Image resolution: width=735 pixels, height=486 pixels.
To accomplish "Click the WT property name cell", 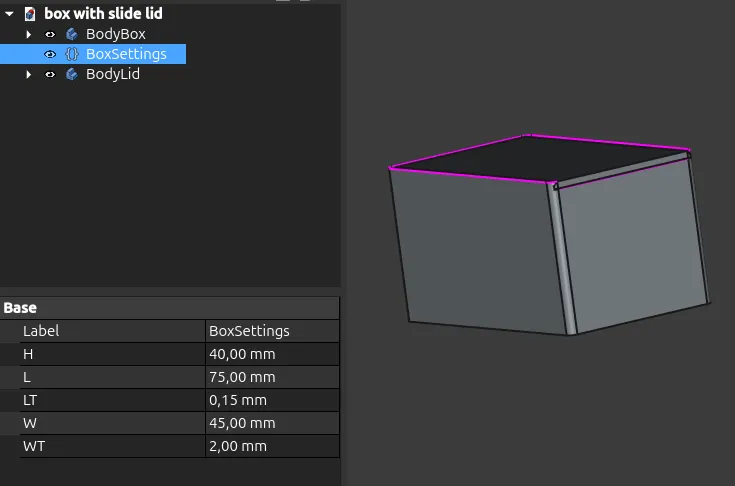I will point(112,446).
